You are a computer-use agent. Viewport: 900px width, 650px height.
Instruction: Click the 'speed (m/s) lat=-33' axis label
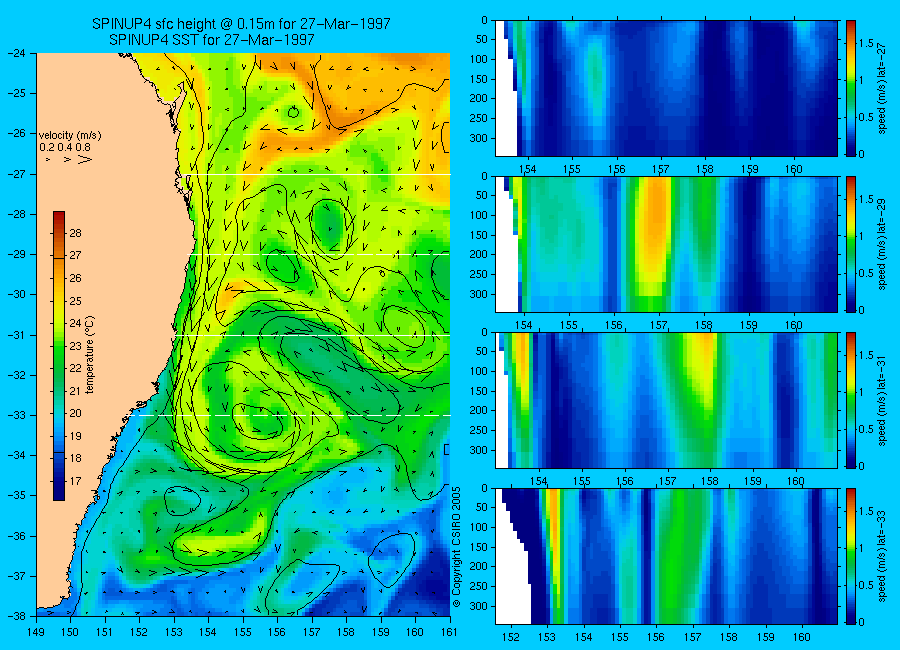click(x=883, y=556)
